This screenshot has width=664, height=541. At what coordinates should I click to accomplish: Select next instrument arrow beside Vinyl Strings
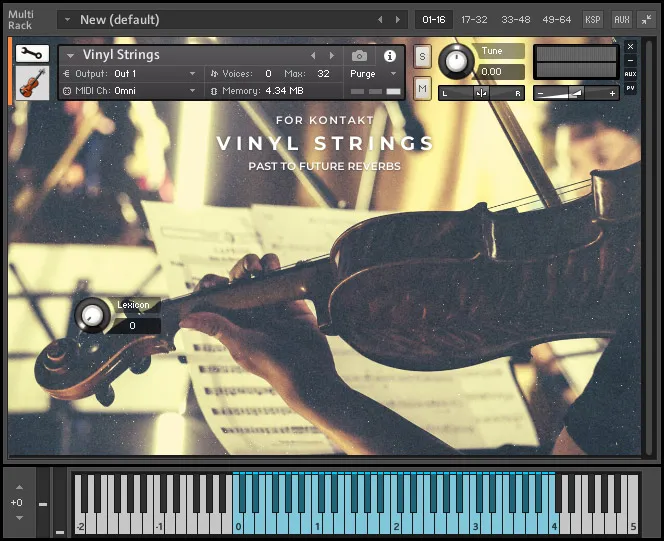pos(333,56)
